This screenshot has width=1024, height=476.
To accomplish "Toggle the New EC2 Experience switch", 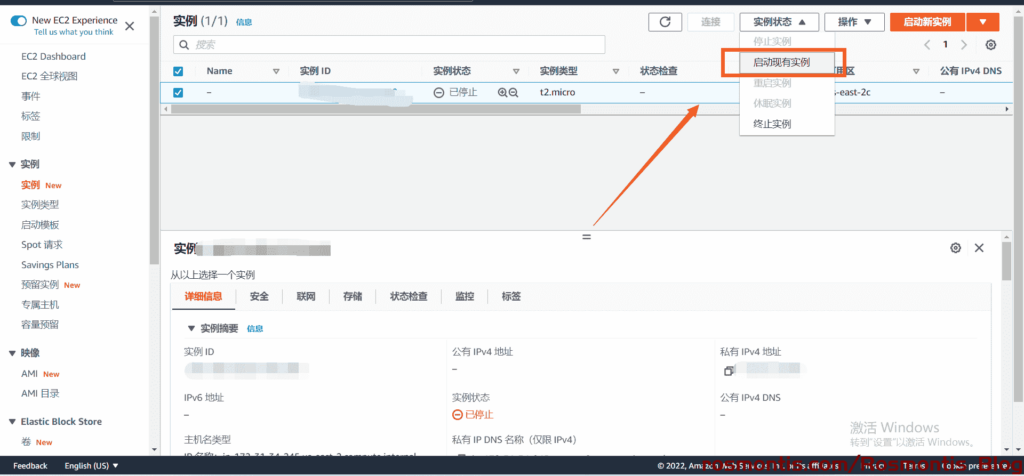I will tap(18, 21).
